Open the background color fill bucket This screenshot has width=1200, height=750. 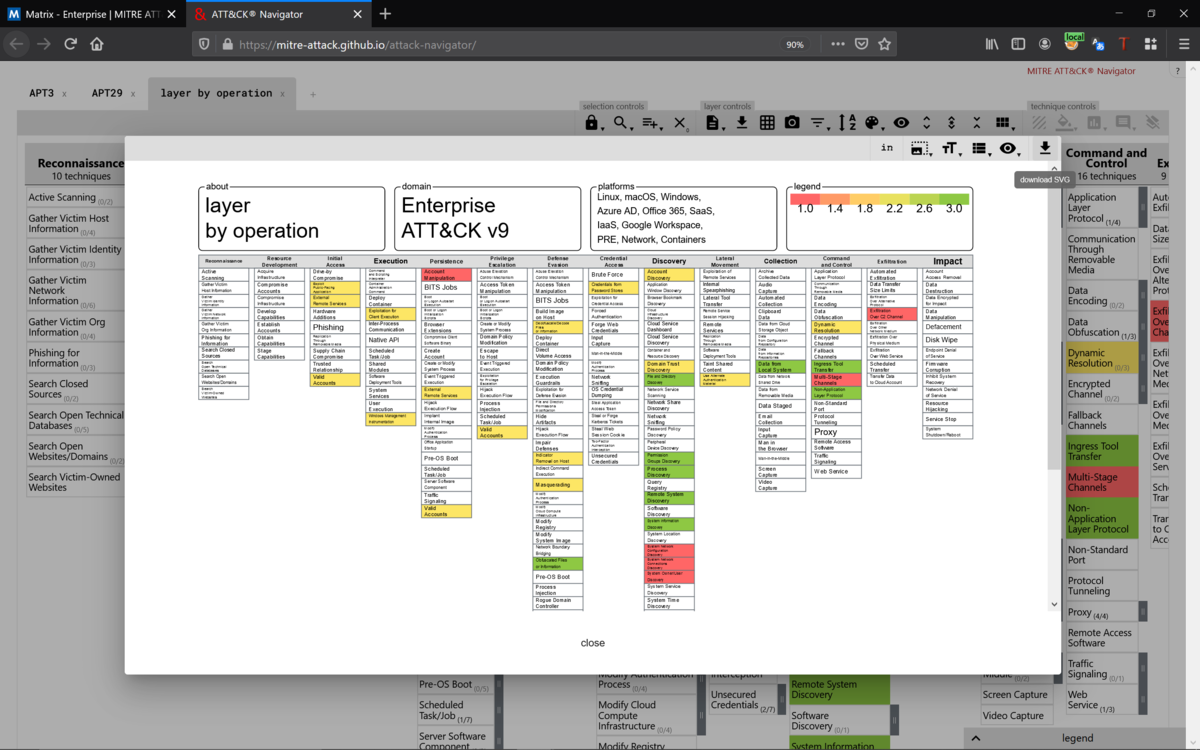point(1066,123)
